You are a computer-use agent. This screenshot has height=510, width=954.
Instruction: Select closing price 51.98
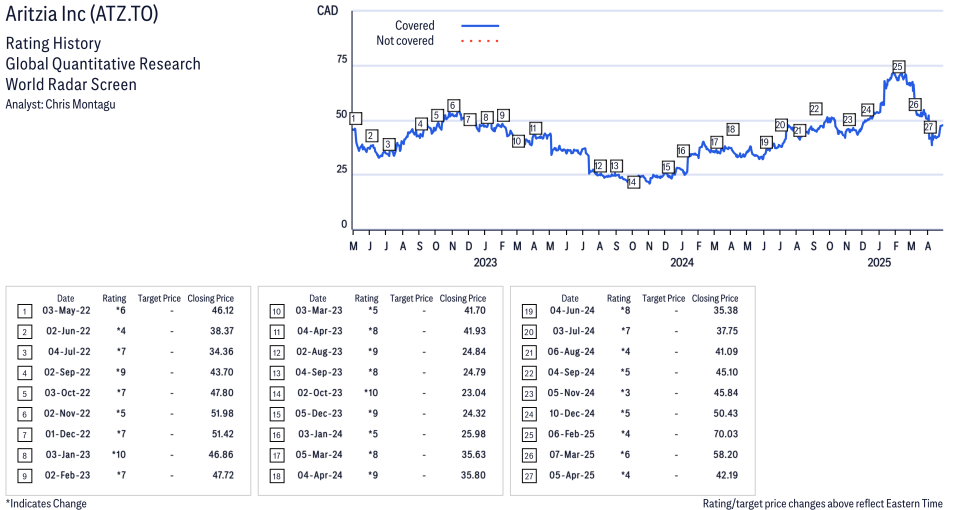tap(222, 413)
